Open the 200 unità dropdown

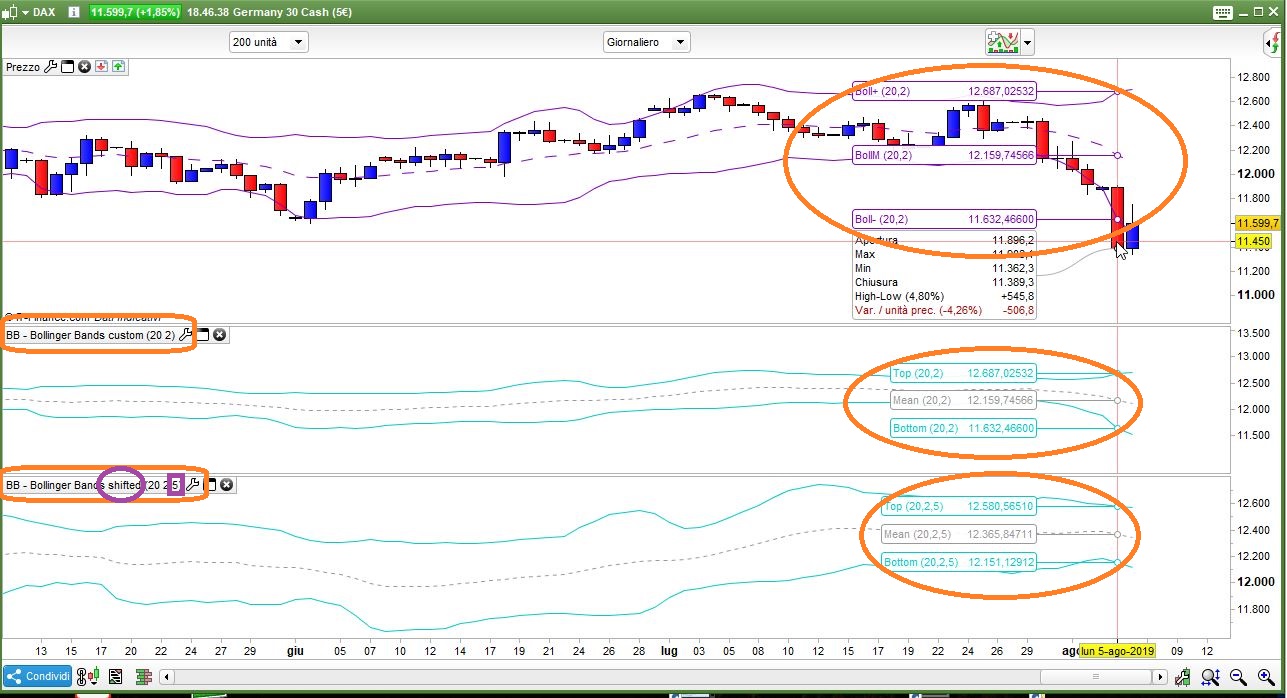point(269,42)
